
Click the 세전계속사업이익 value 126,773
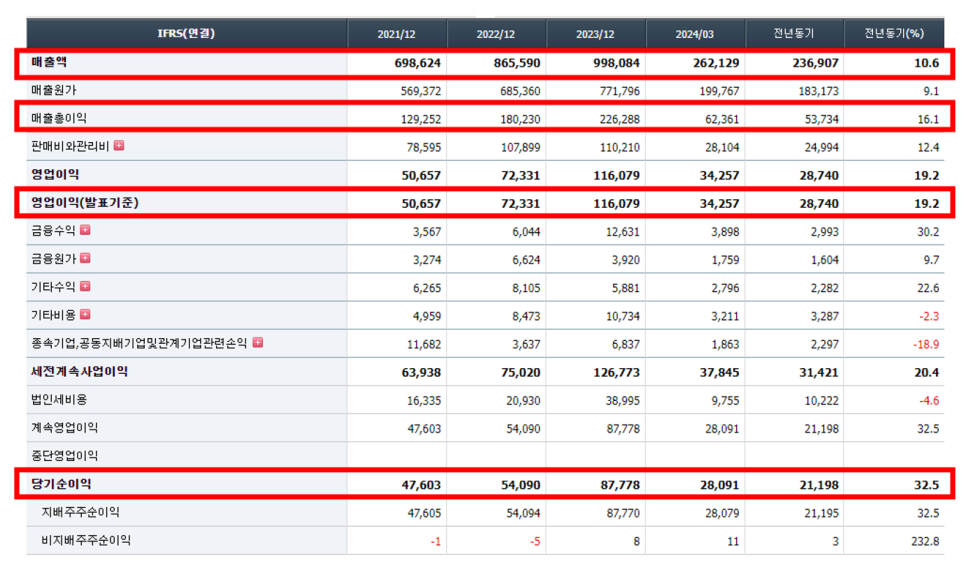pos(617,373)
